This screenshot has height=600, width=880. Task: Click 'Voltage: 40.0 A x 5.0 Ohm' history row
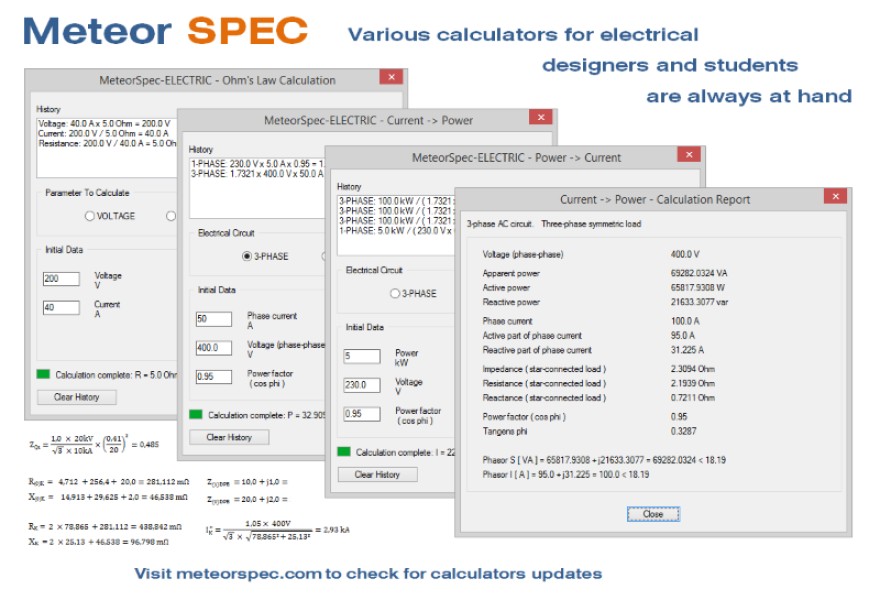click(x=104, y=123)
